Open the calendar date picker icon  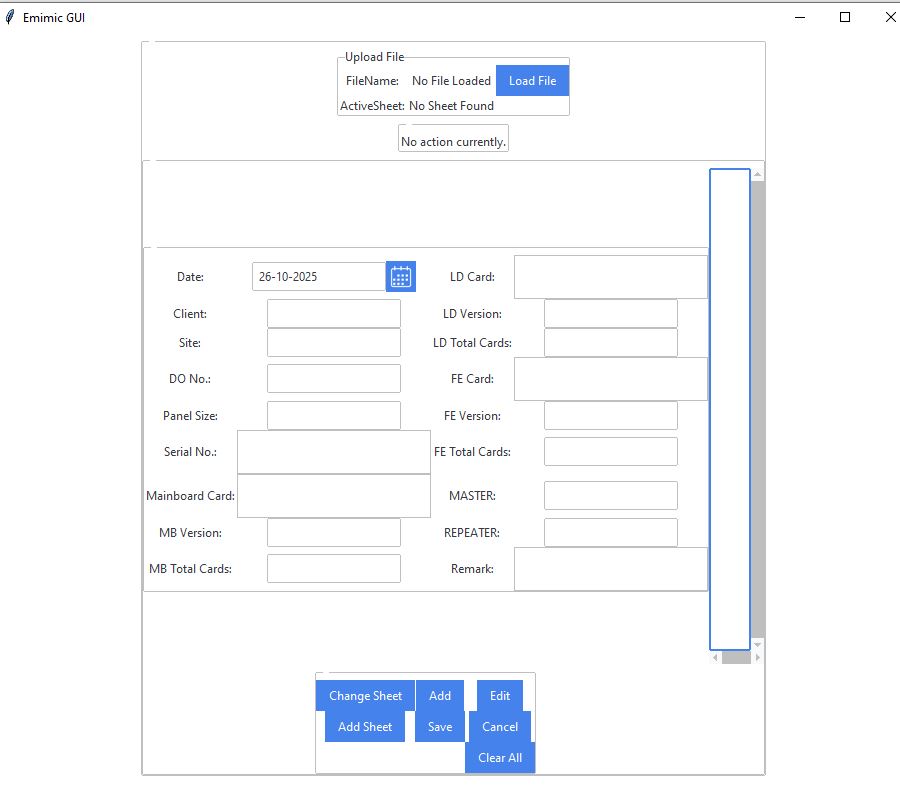401,277
